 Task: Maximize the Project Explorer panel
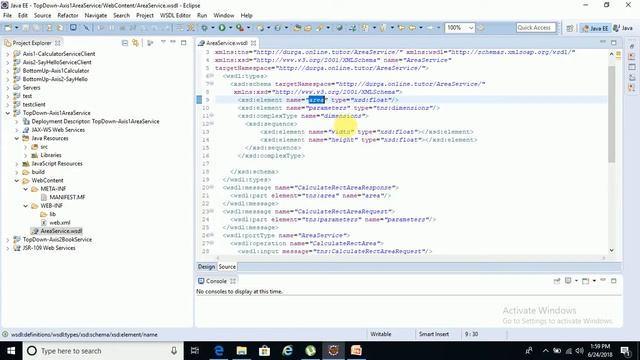184,42
